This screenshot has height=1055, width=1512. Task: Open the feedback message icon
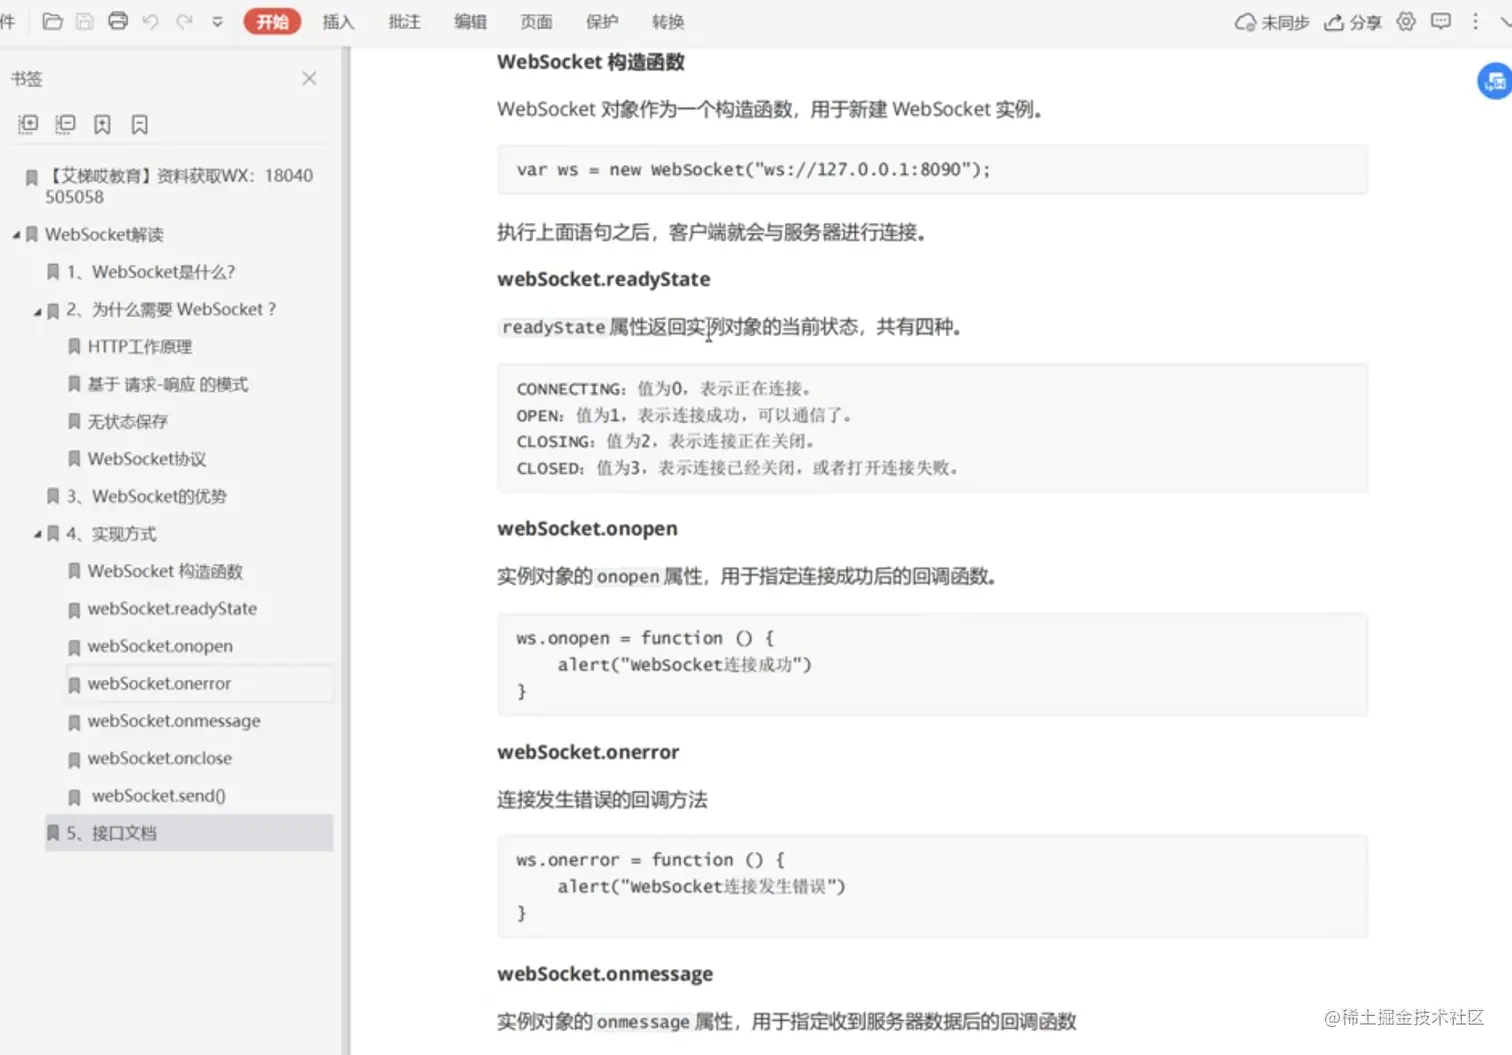1441,21
